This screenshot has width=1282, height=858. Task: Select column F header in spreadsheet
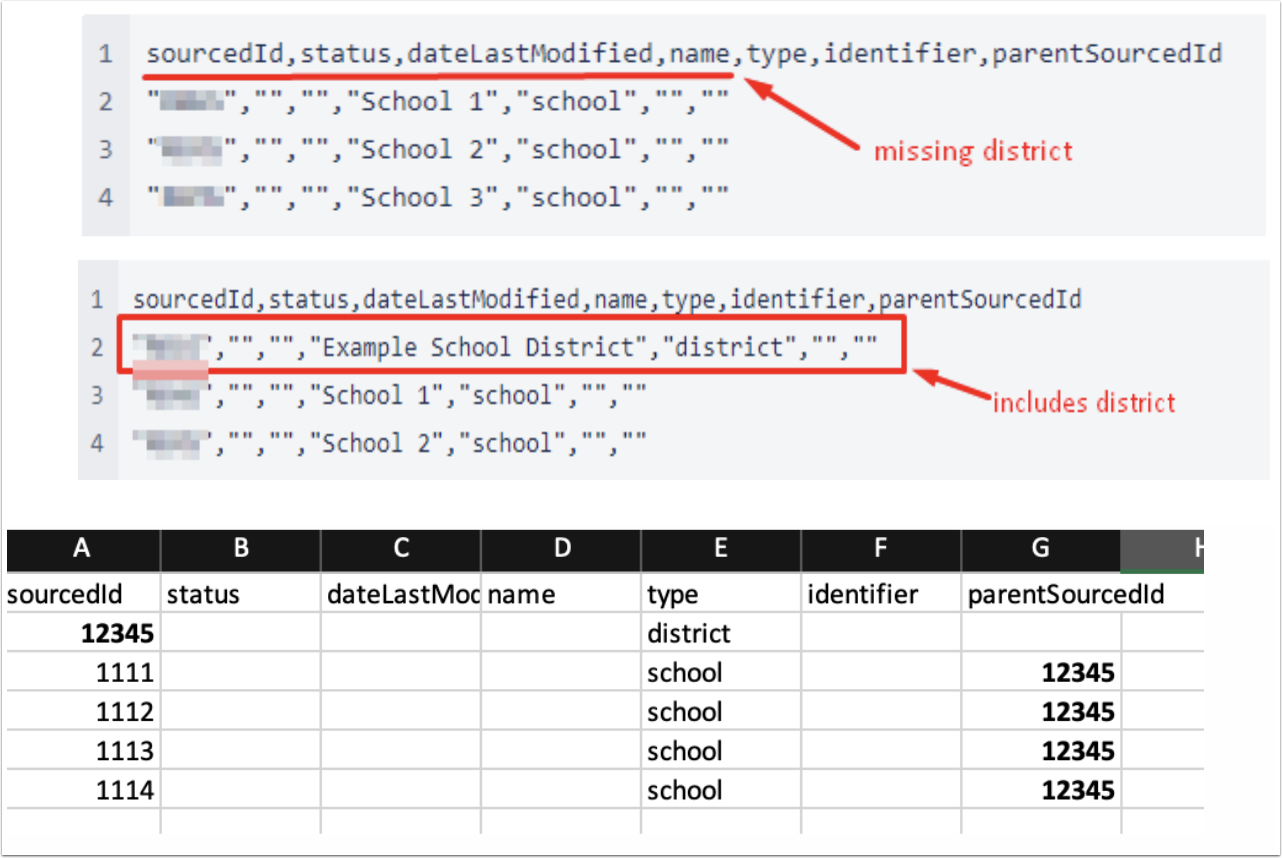pos(881,550)
